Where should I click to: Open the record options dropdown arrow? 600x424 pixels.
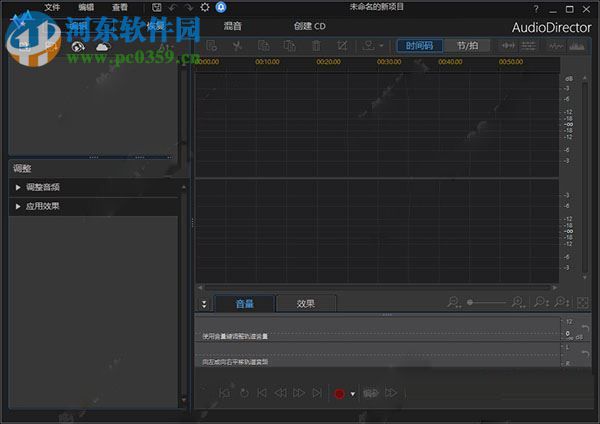[352, 394]
